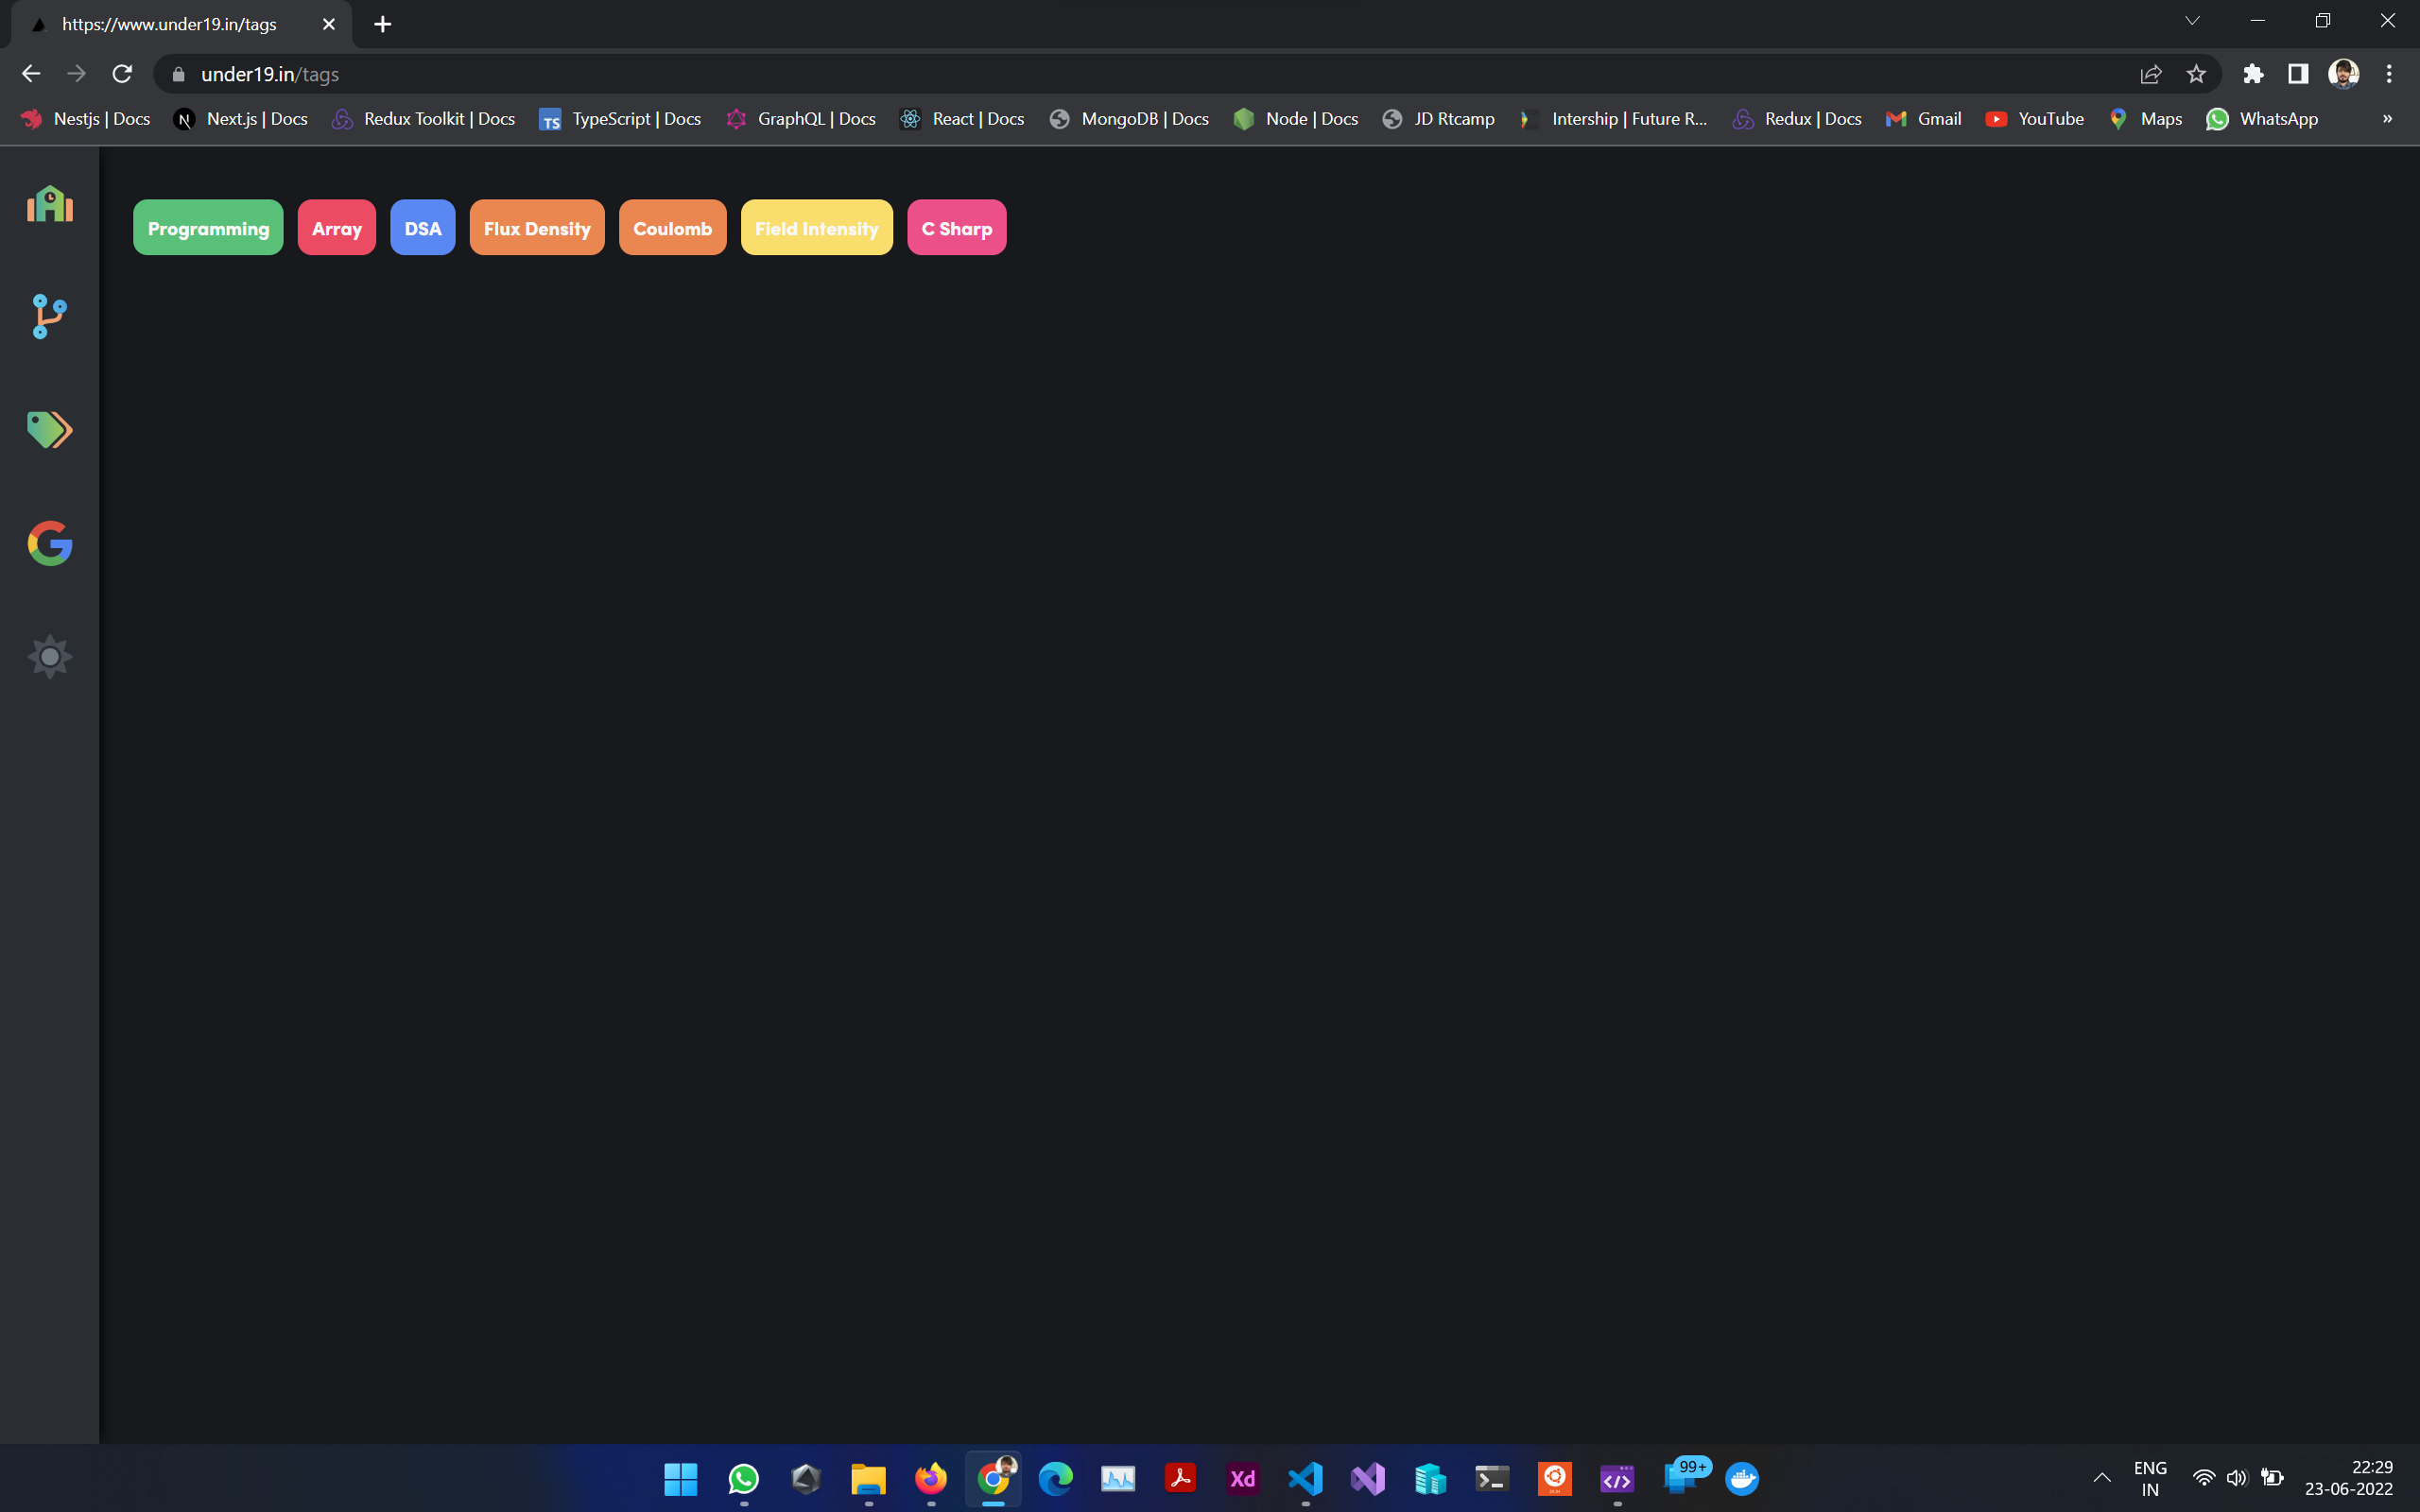Open the React | Docs bookmark
The height and width of the screenshot is (1512, 2420).
tap(962, 119)
